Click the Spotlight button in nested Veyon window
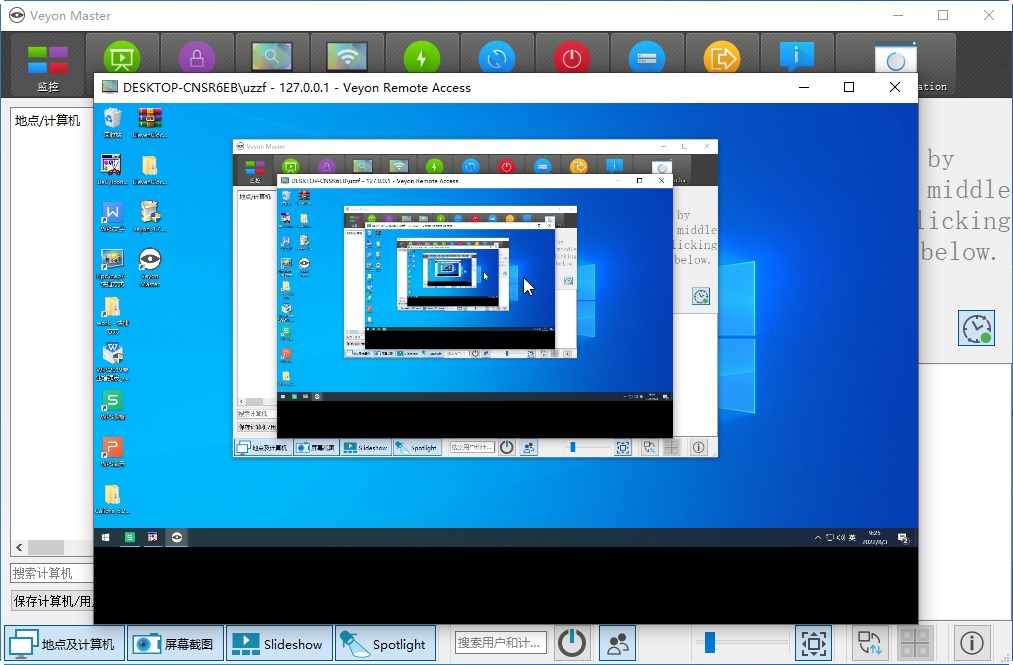 point(417,447)
